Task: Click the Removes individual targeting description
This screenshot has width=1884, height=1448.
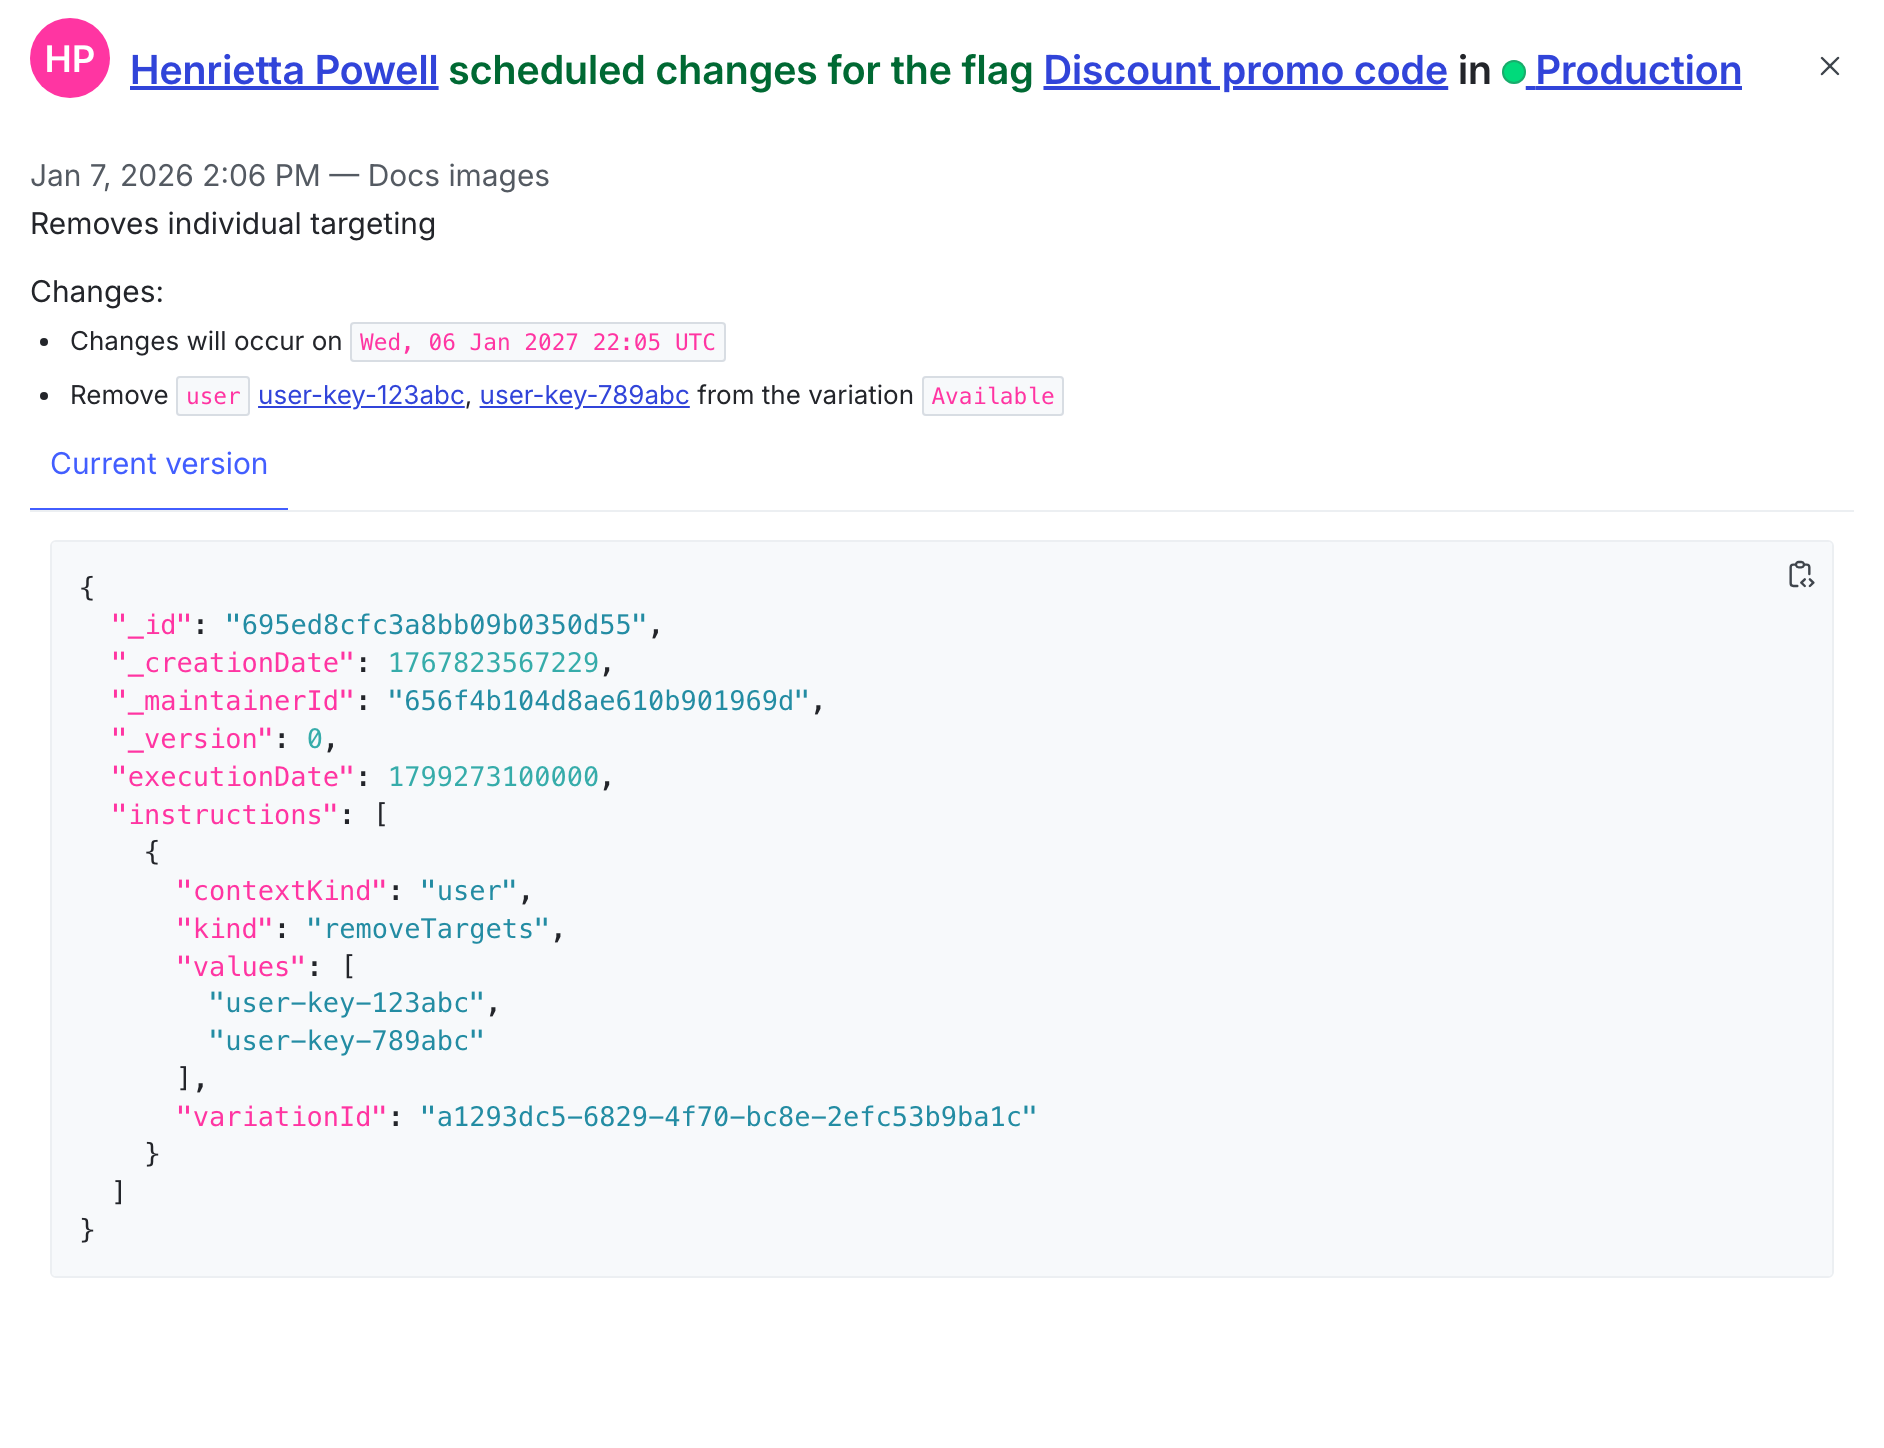Action: pyautogui.click(x=233, y=224)
